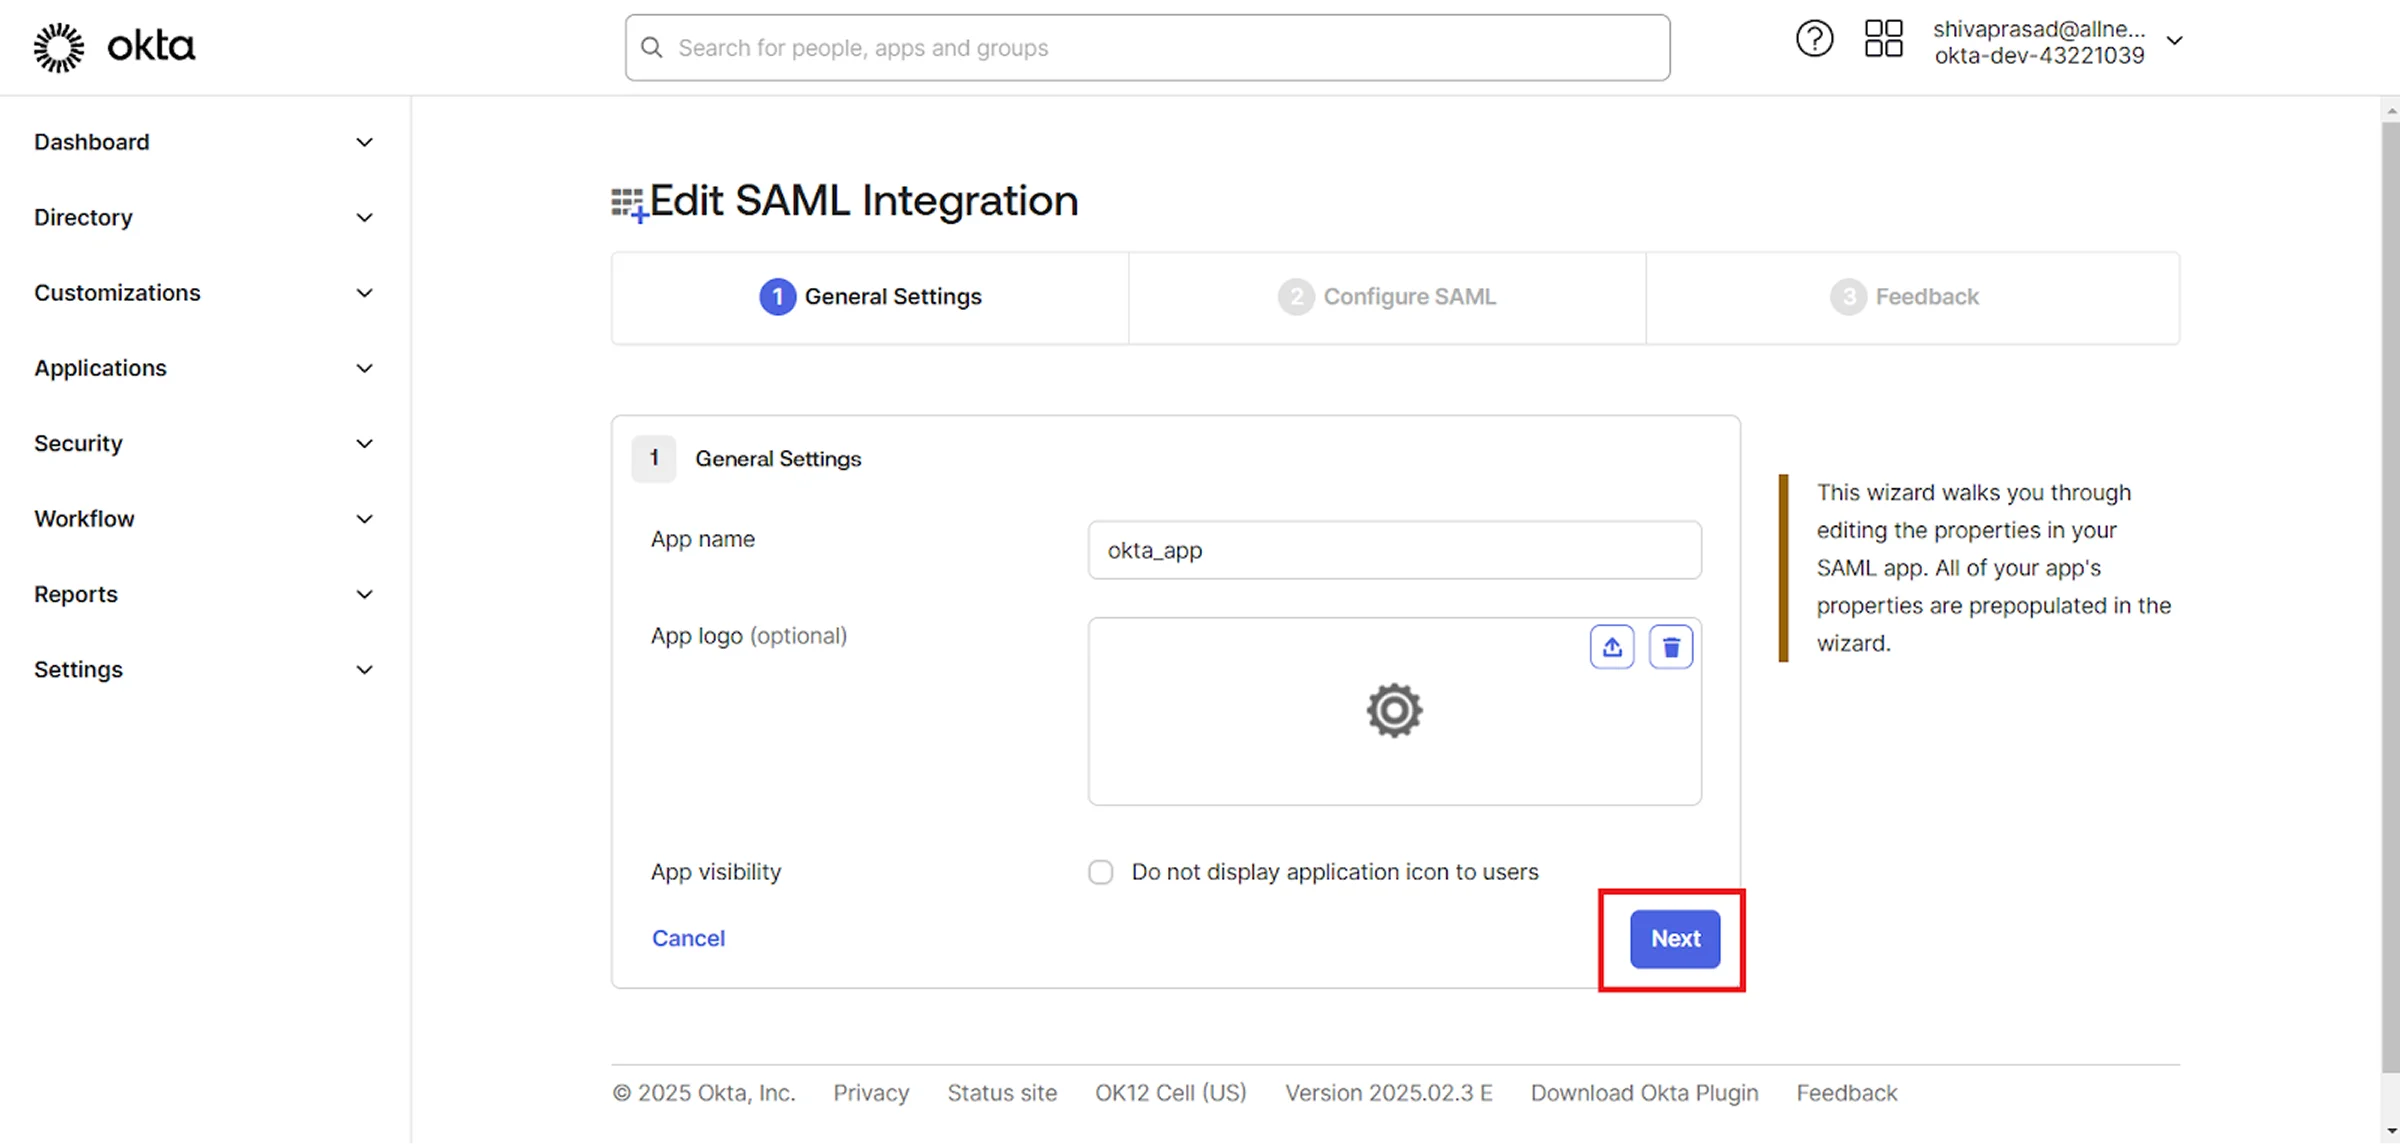Click the section number 1 badge
The width and height of the screenshot is (2400, 1144).
654,459
